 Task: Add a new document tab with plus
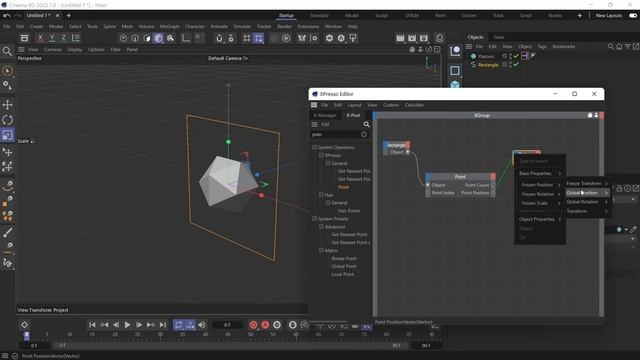69,16
